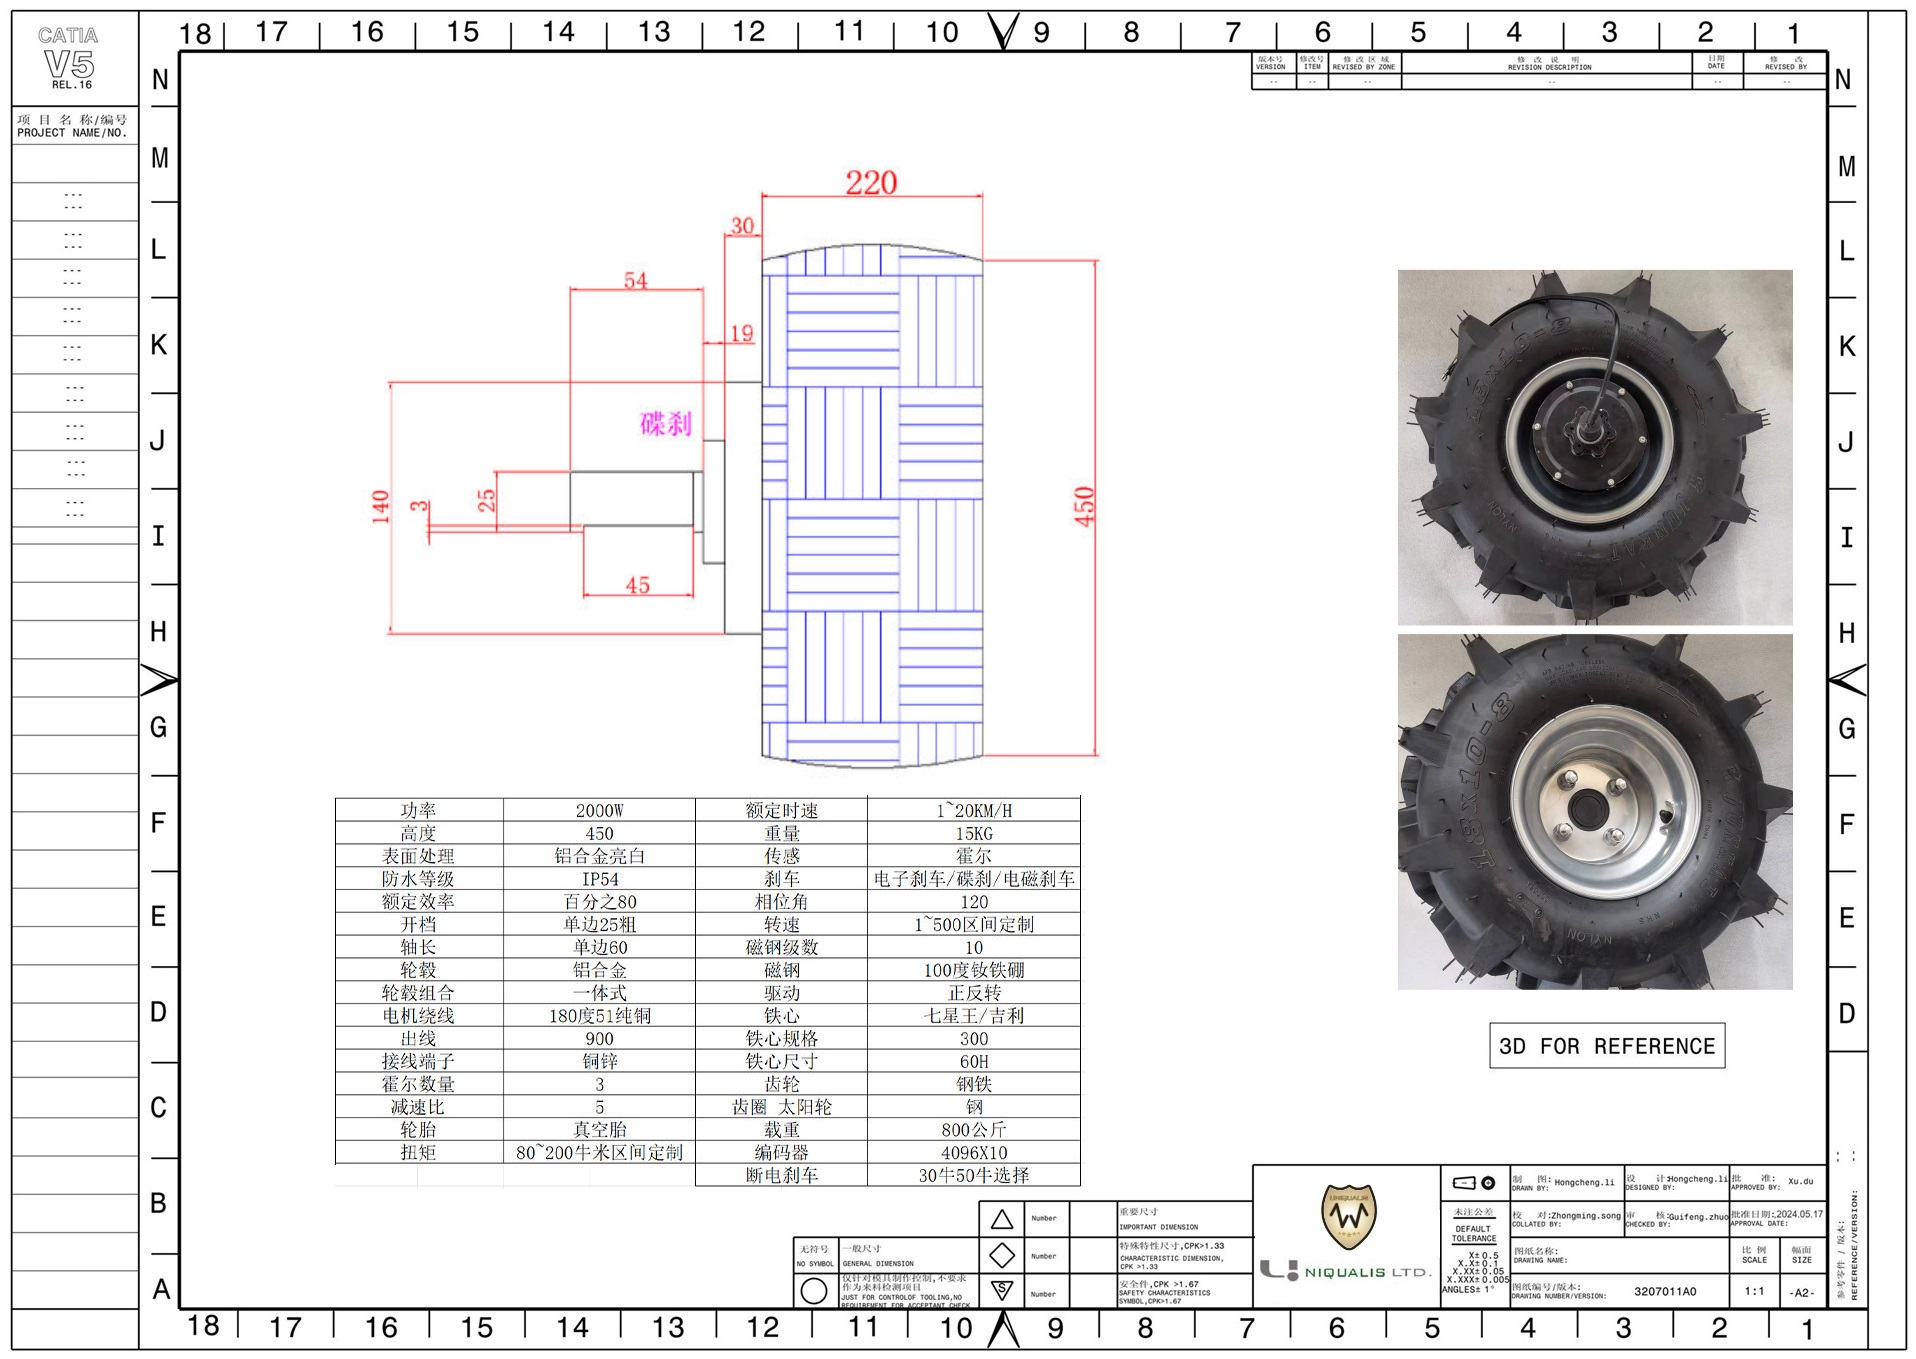Click the 220 width dimension value
This screenshot has width=1916, height=1359.
click(871, 183)
